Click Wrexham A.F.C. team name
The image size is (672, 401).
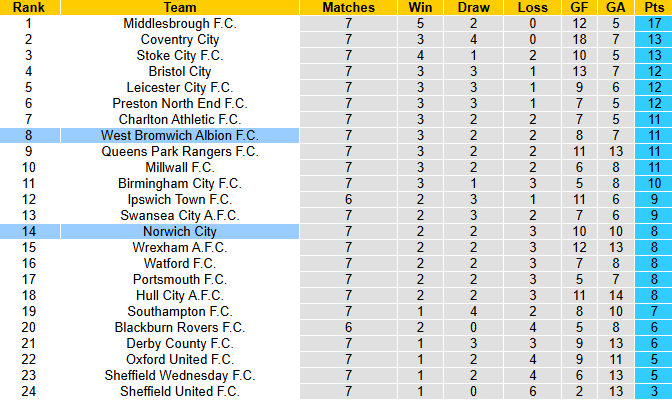(180, 247)
